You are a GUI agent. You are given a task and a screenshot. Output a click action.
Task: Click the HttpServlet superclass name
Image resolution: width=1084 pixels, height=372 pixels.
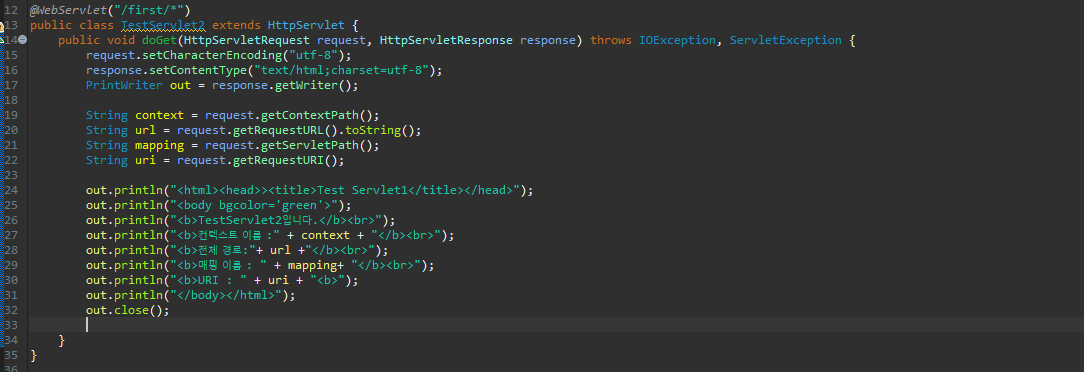[306, 26]
